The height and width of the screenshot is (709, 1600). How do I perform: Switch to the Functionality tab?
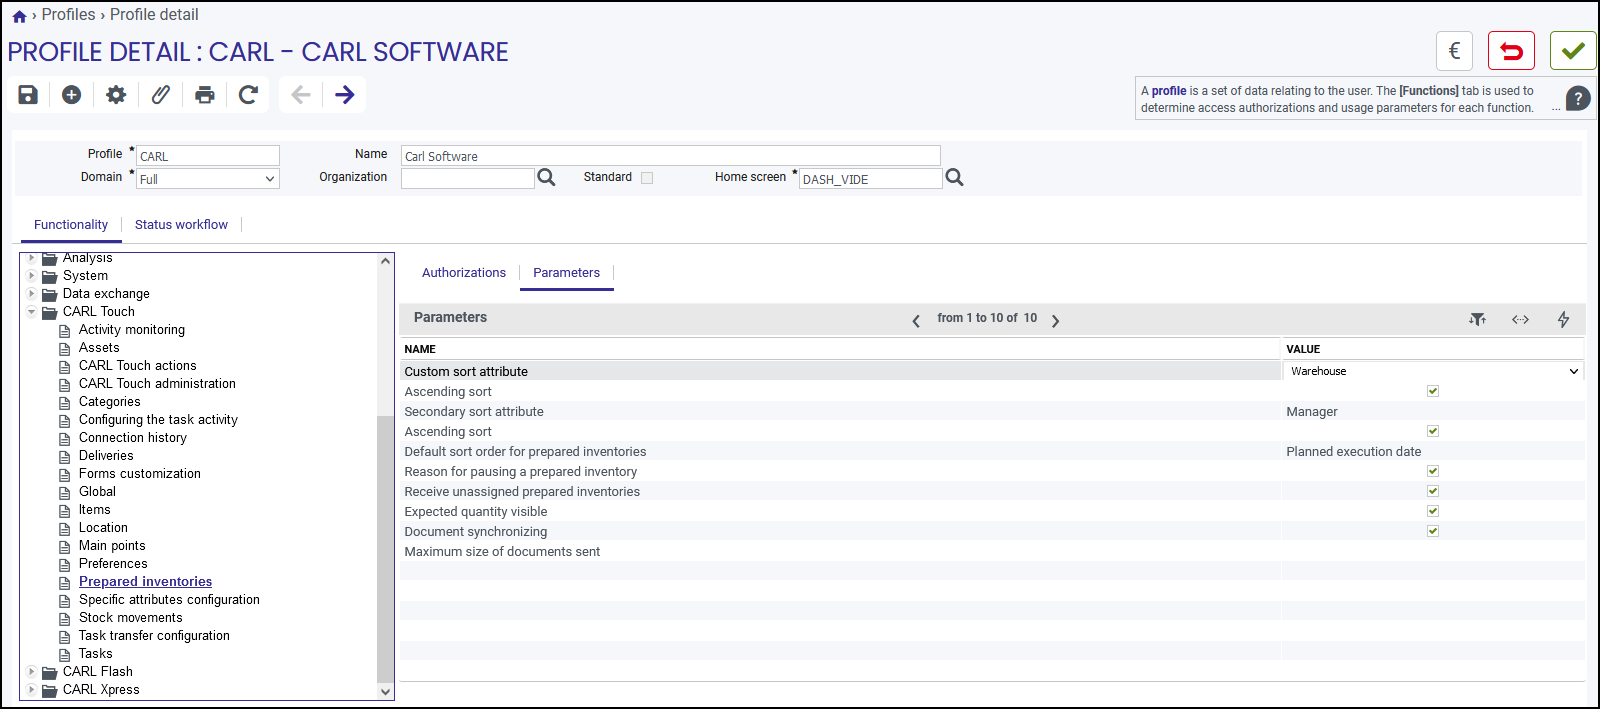pos(71,225)
